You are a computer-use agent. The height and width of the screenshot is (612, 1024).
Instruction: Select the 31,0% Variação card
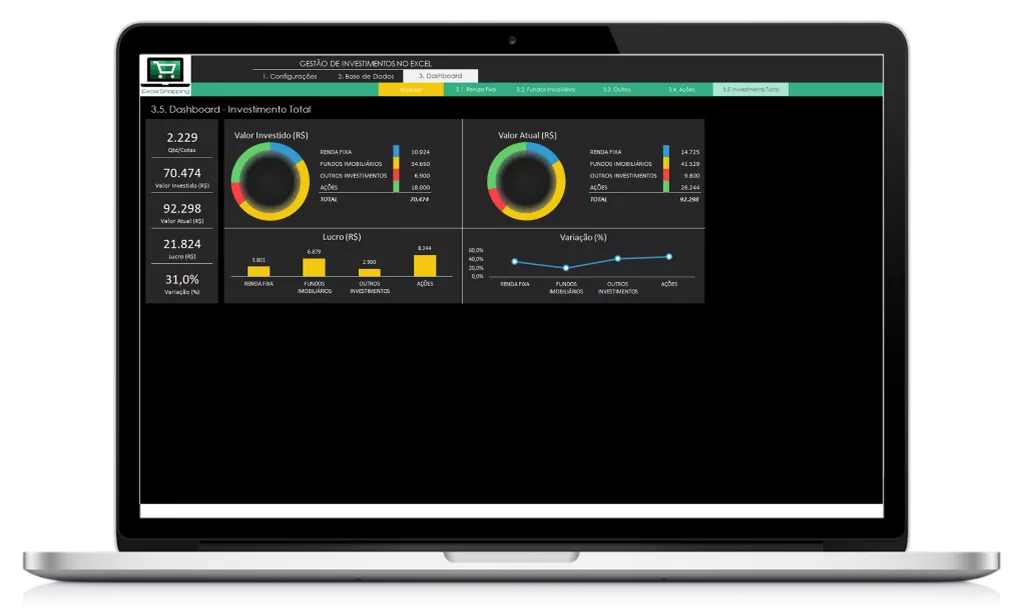[x=182, y=283]
